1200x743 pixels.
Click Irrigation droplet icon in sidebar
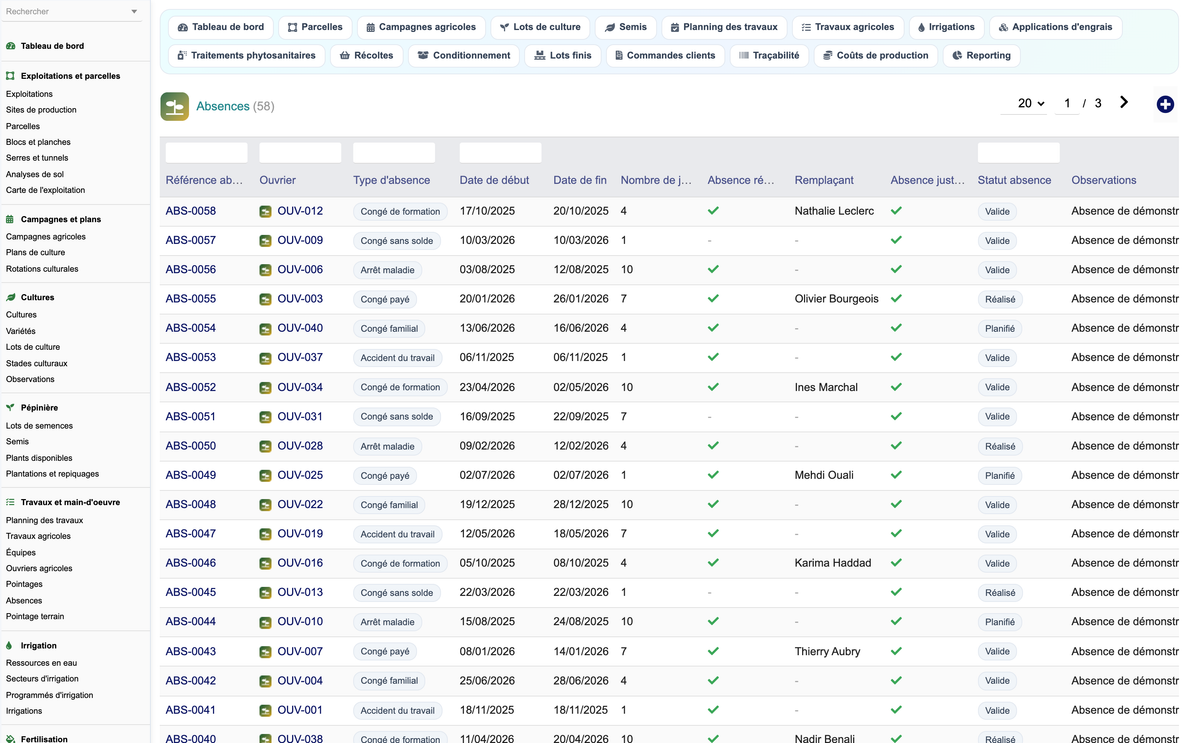(x=10, y=646)
